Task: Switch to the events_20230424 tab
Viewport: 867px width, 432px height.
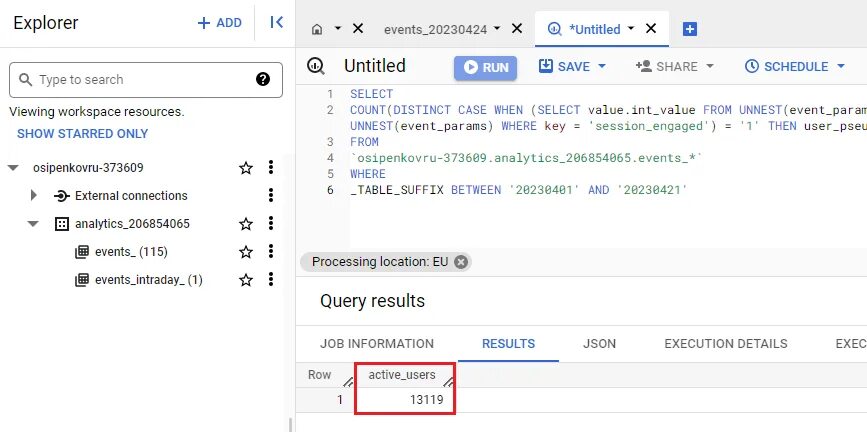Action: [435, 29]
